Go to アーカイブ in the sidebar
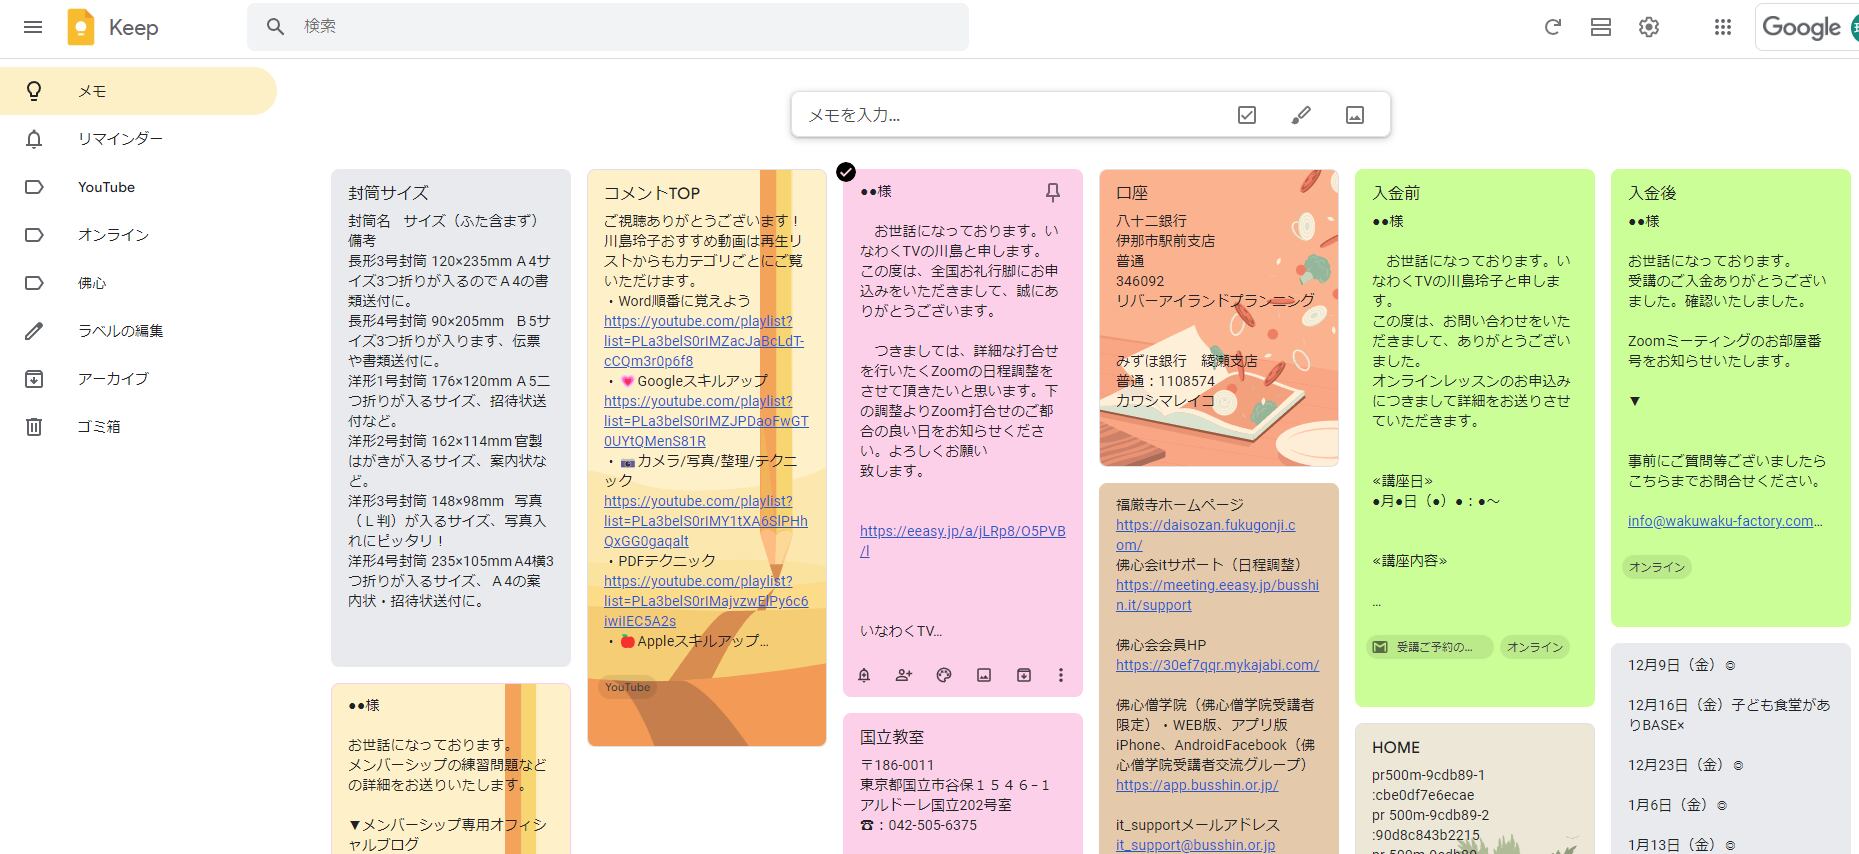The image size is (1859, 854). coord(113,379)
